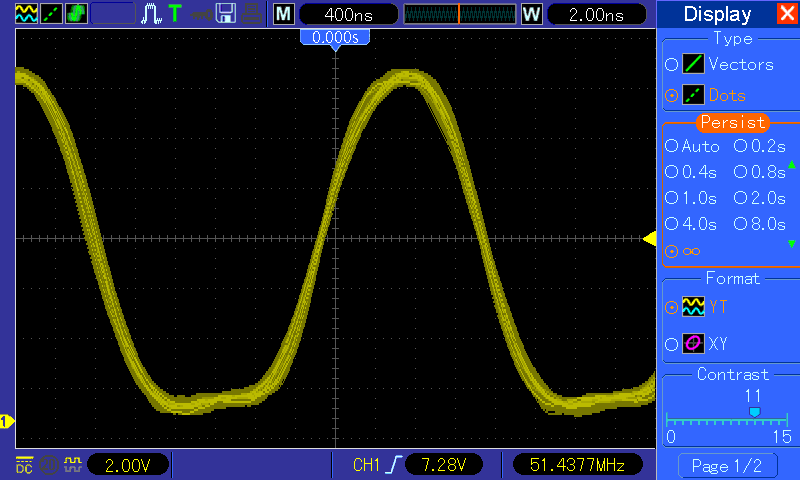Image resolution: width=800 pixels, height=480 pixels.
Task: Click the 51.4377MHz frequency counter readout
Action: tap(577, 465)
